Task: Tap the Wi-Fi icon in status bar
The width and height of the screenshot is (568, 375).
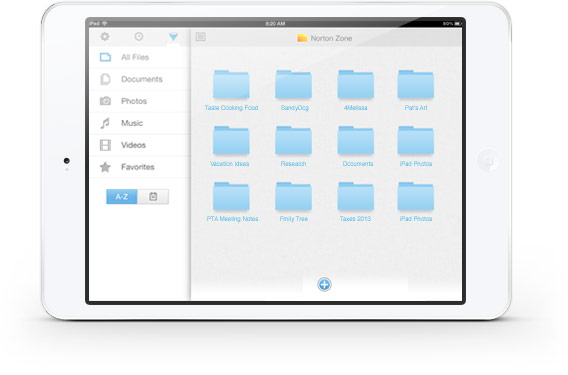Action: 105,24
